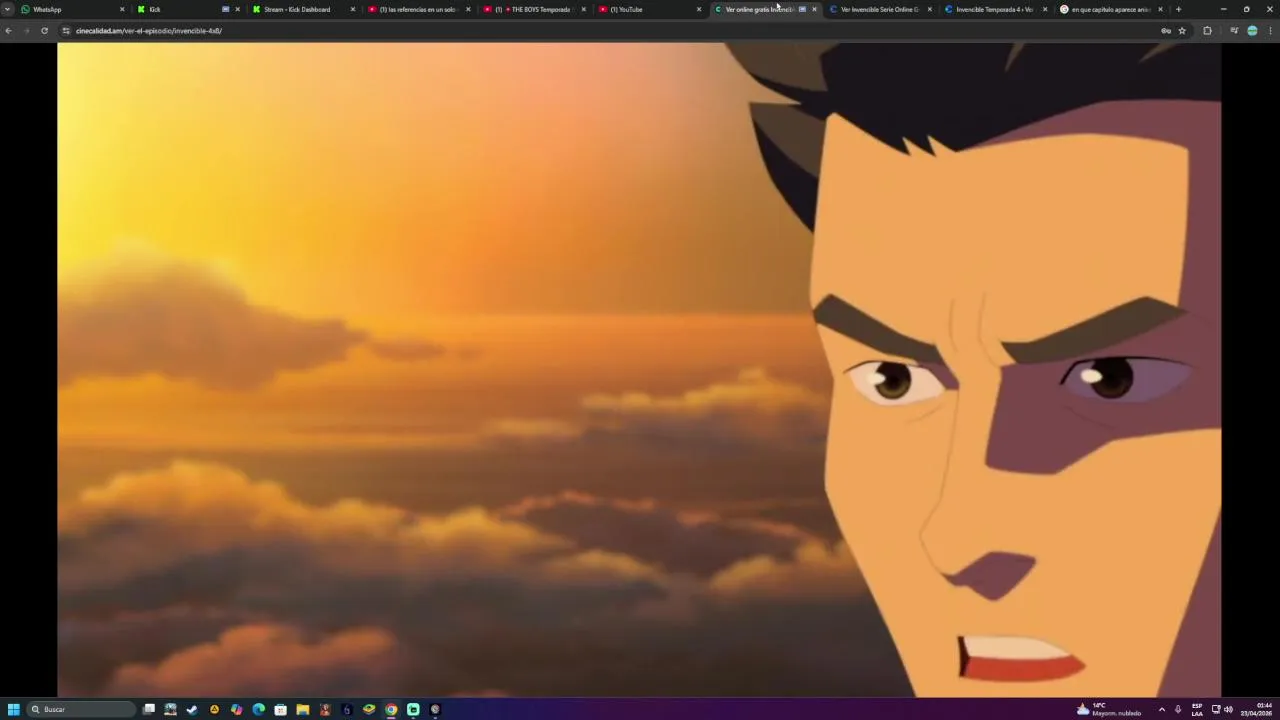Open the browser extensions menu
The image size is (1280, 720).
(1207, 31)
